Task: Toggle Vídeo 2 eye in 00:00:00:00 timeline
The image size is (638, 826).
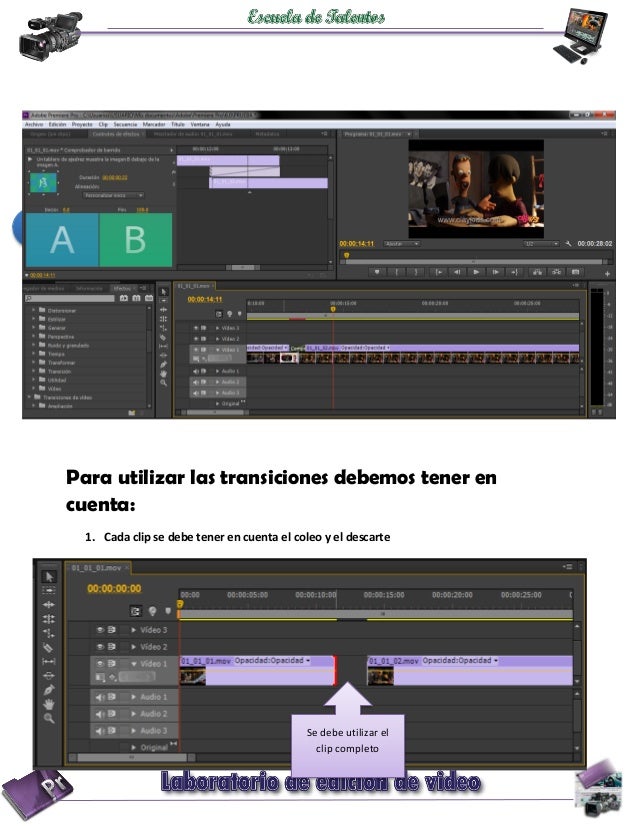Action: click(100, 646)
